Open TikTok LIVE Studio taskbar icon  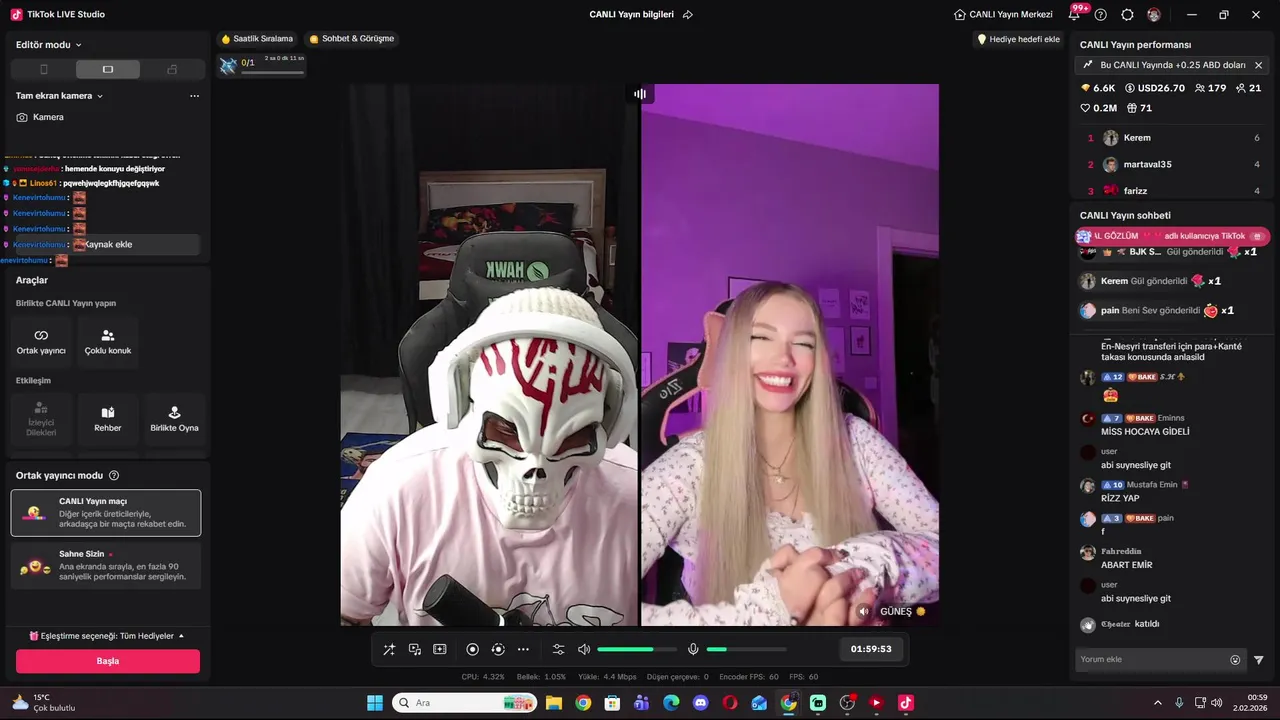[x=906, y=703]
